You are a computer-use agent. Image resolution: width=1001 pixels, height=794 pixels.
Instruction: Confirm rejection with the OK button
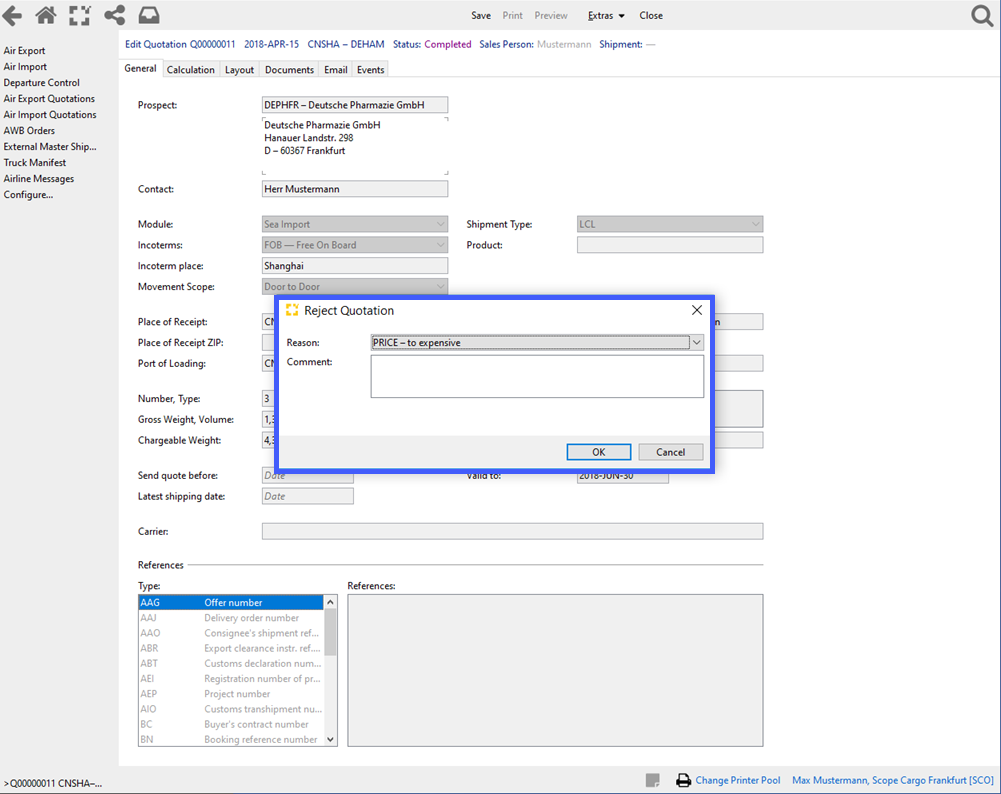coord(598,452)
